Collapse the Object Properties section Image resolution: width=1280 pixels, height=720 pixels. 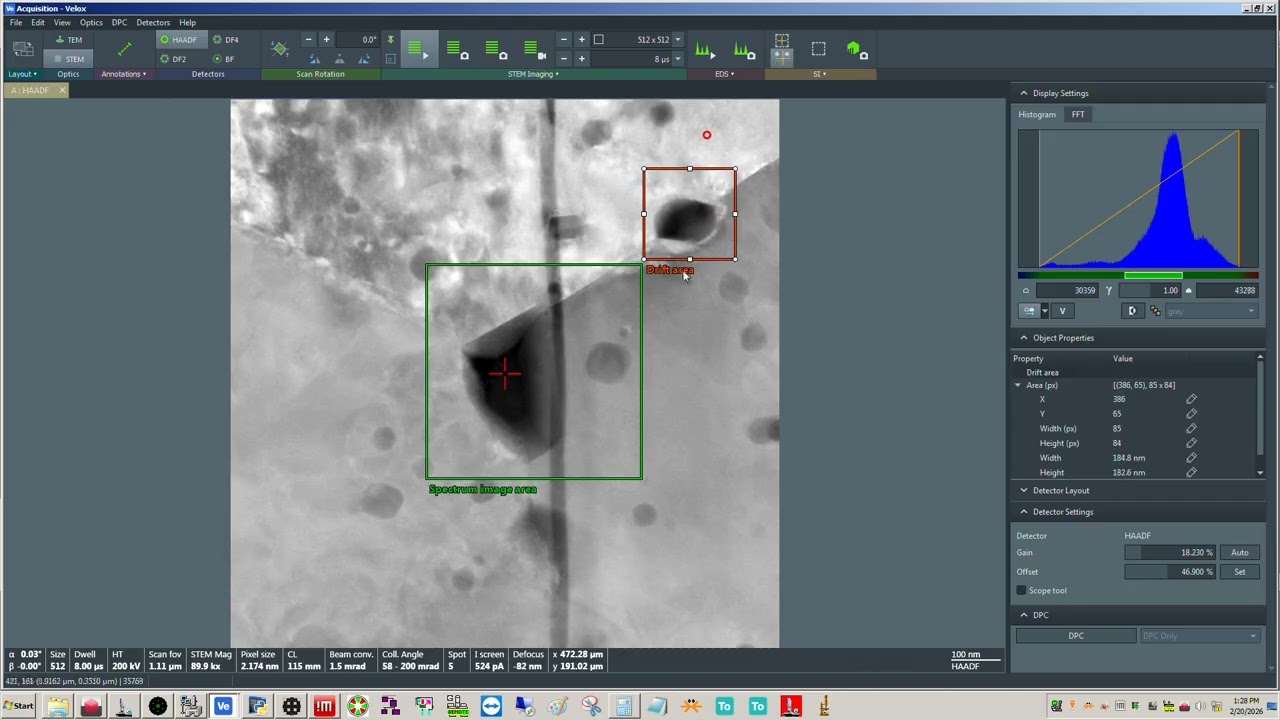click(x=1023, y=338)
